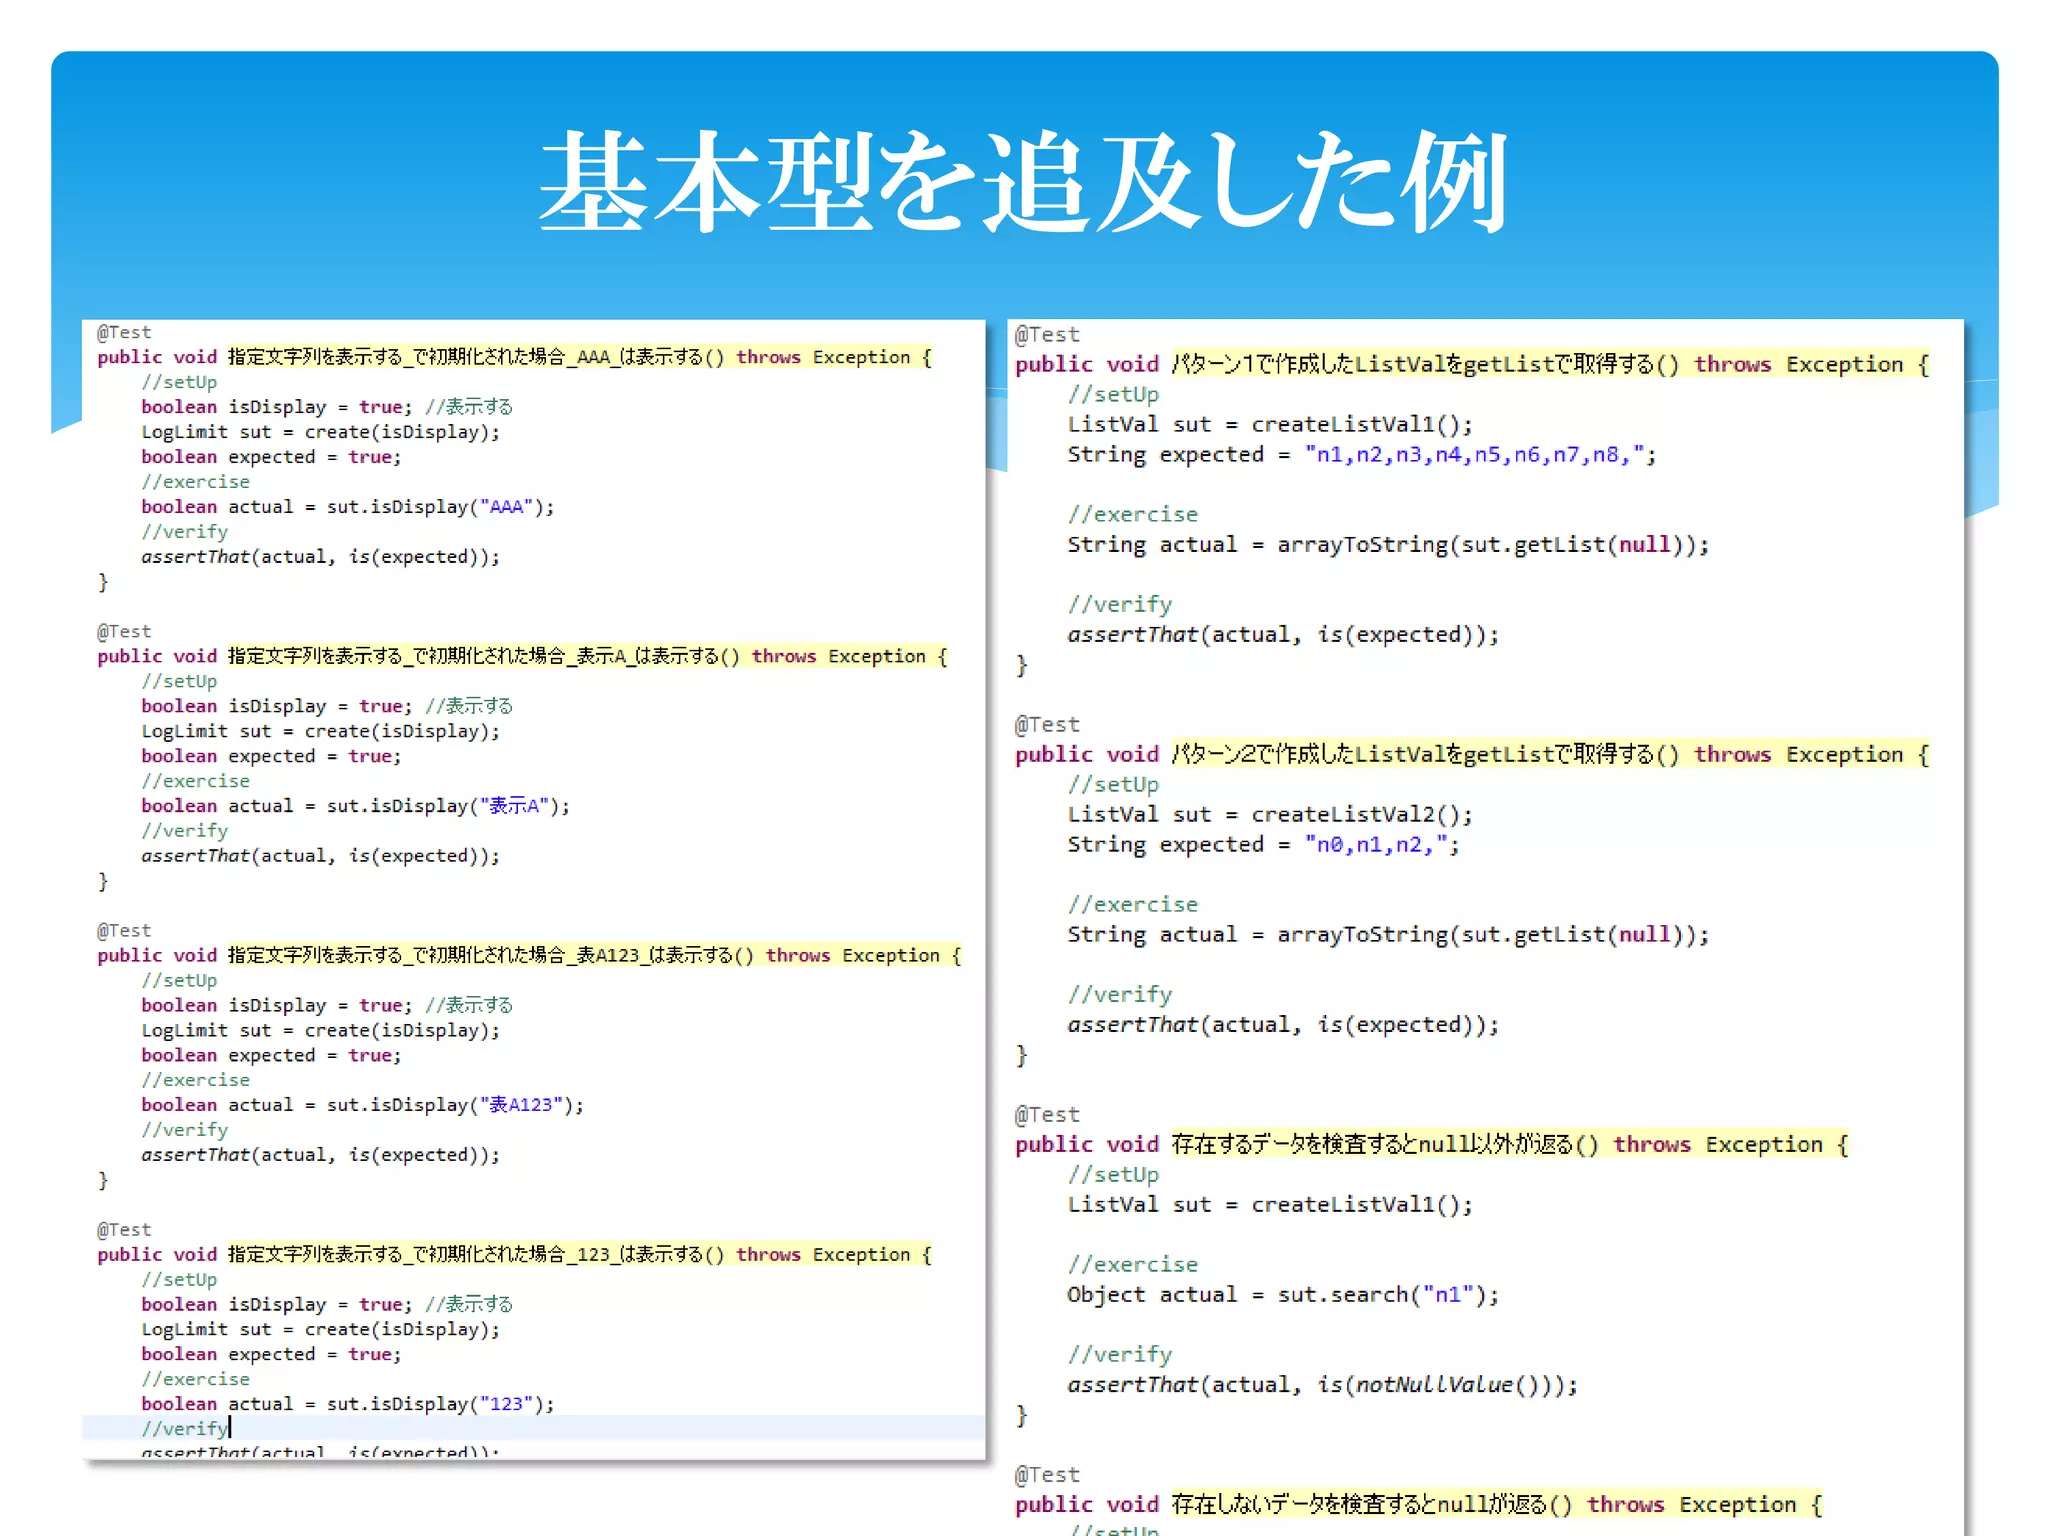Click the highlighted //verify line with cursor

[185, 1429]
